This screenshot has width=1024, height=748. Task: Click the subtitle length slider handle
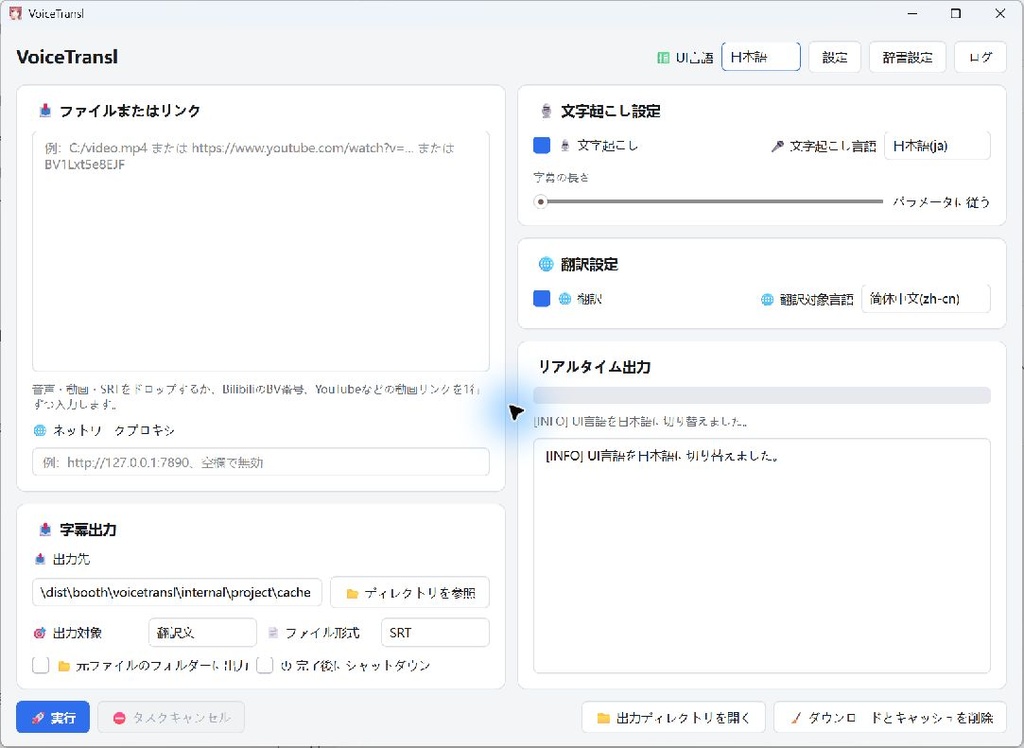click(x=540, y=201)
